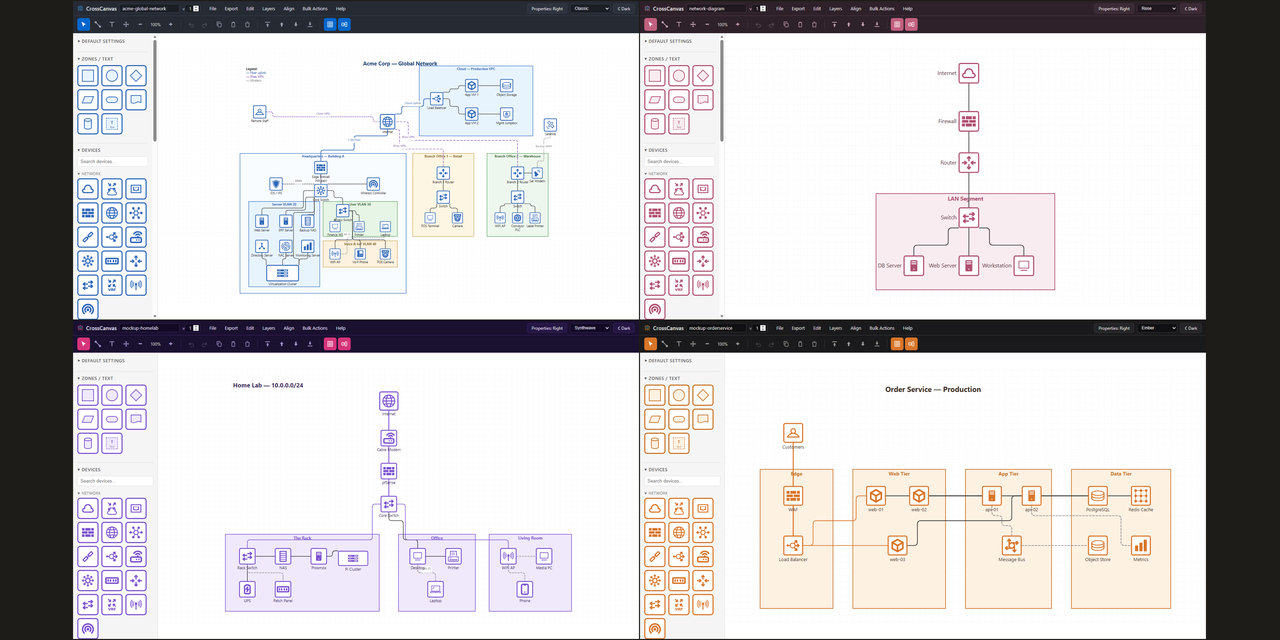Open Help menu in network-diagram window
This screenshot has height=640, width=1280.
point(907,8)
